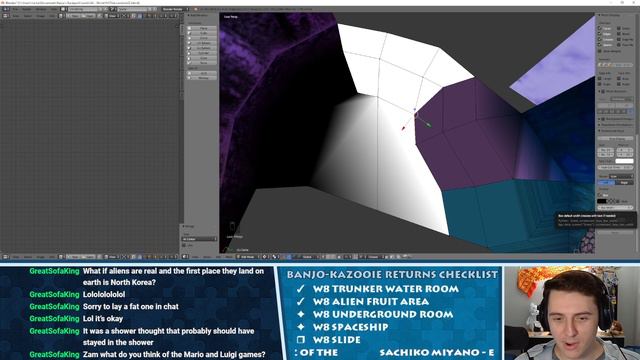
Task: Add a Monkey mesh from the tool shelf
Action: tap(203, 78)
